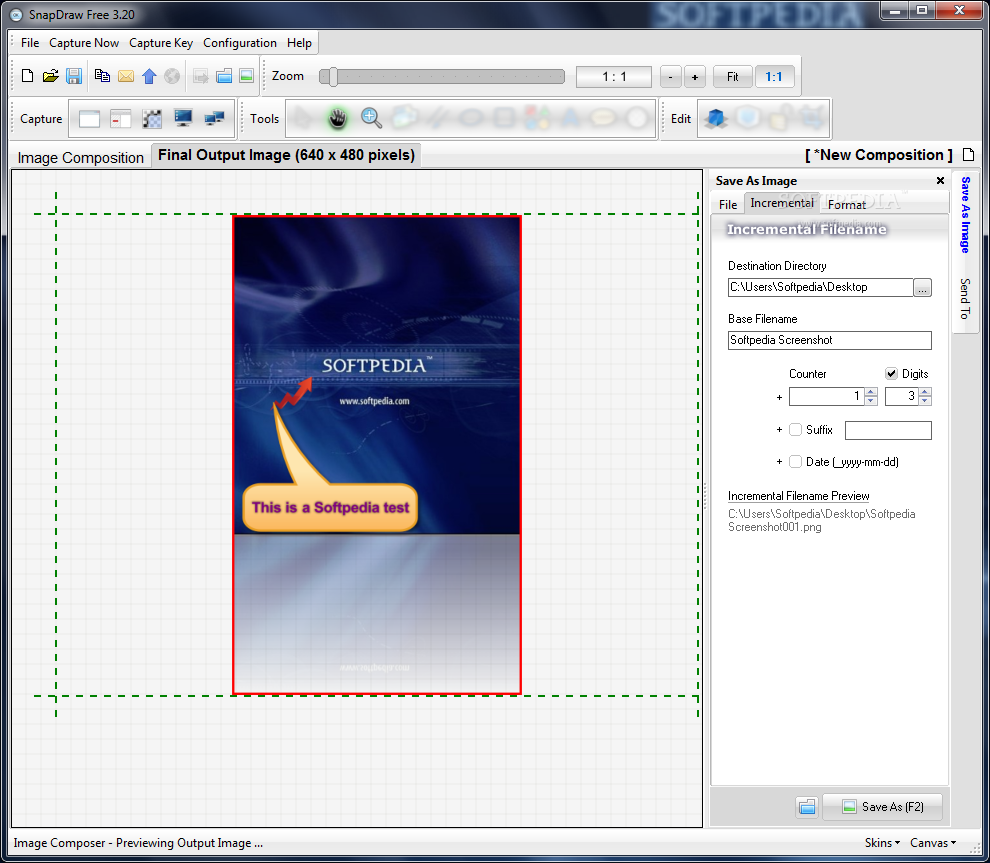Capture all monitors with dual monitor icon
This screenshot has width=990, height=863.
click(214, 118)
